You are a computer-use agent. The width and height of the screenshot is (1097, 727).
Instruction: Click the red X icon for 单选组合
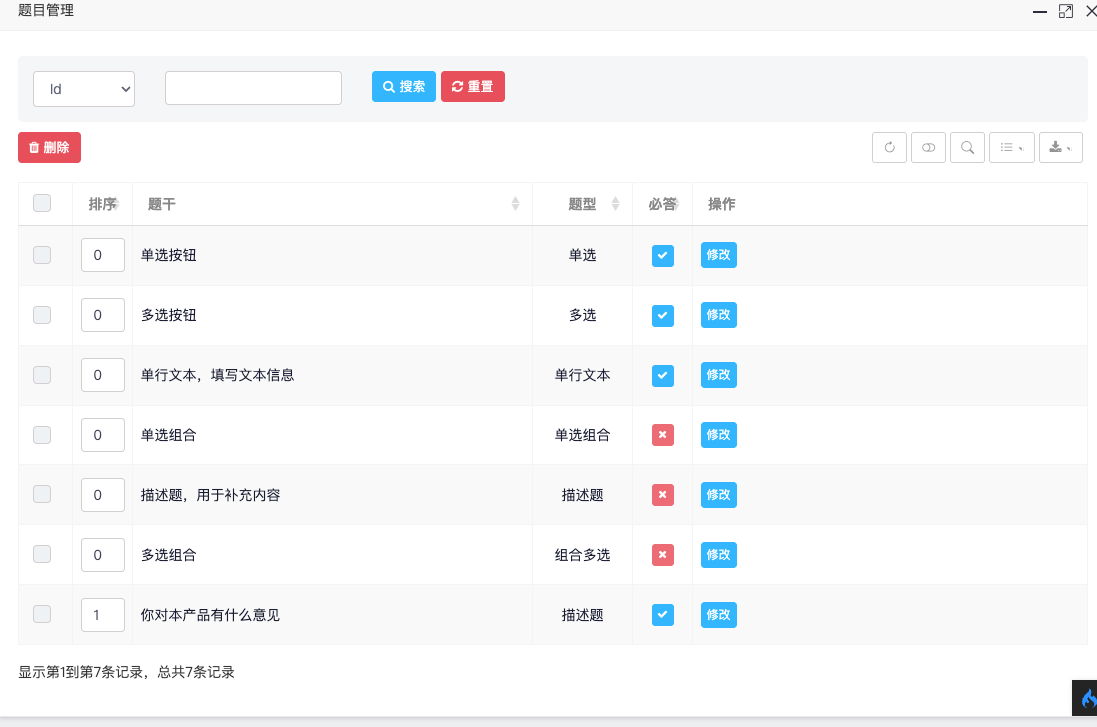662,435
